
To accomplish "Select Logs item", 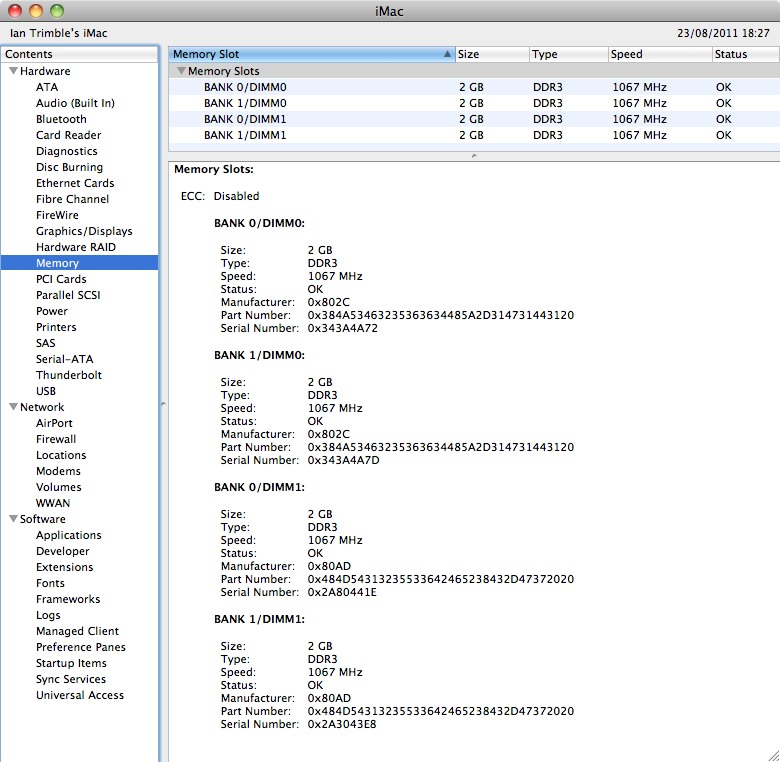I will click(x=48, y=615).
